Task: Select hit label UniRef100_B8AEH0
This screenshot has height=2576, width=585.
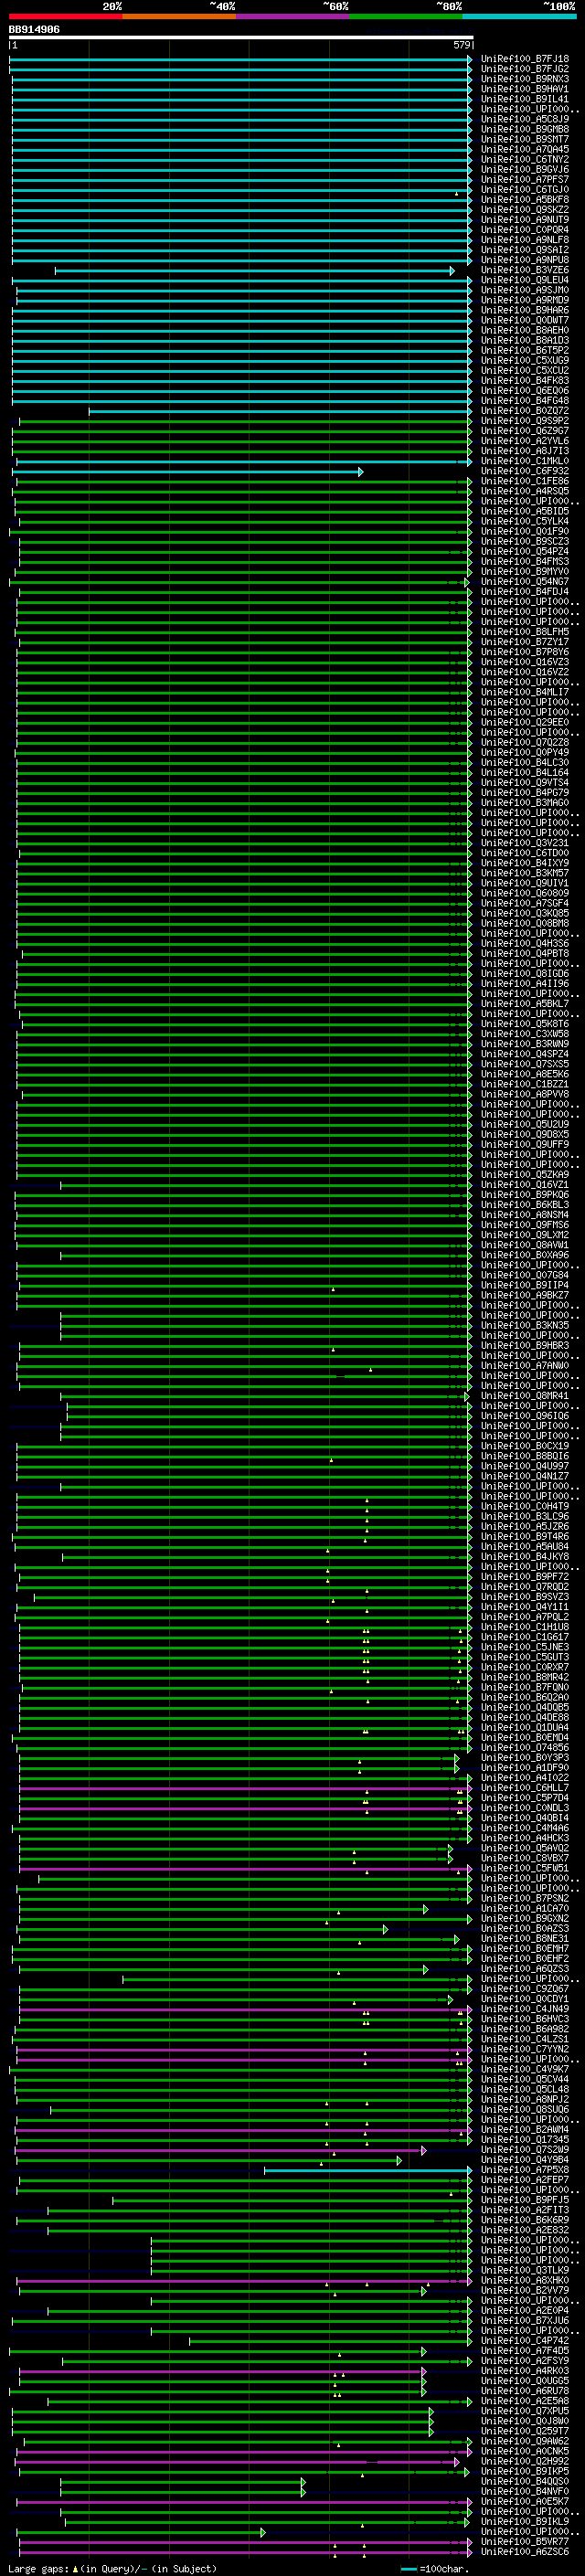Action: tap(524, 331)
